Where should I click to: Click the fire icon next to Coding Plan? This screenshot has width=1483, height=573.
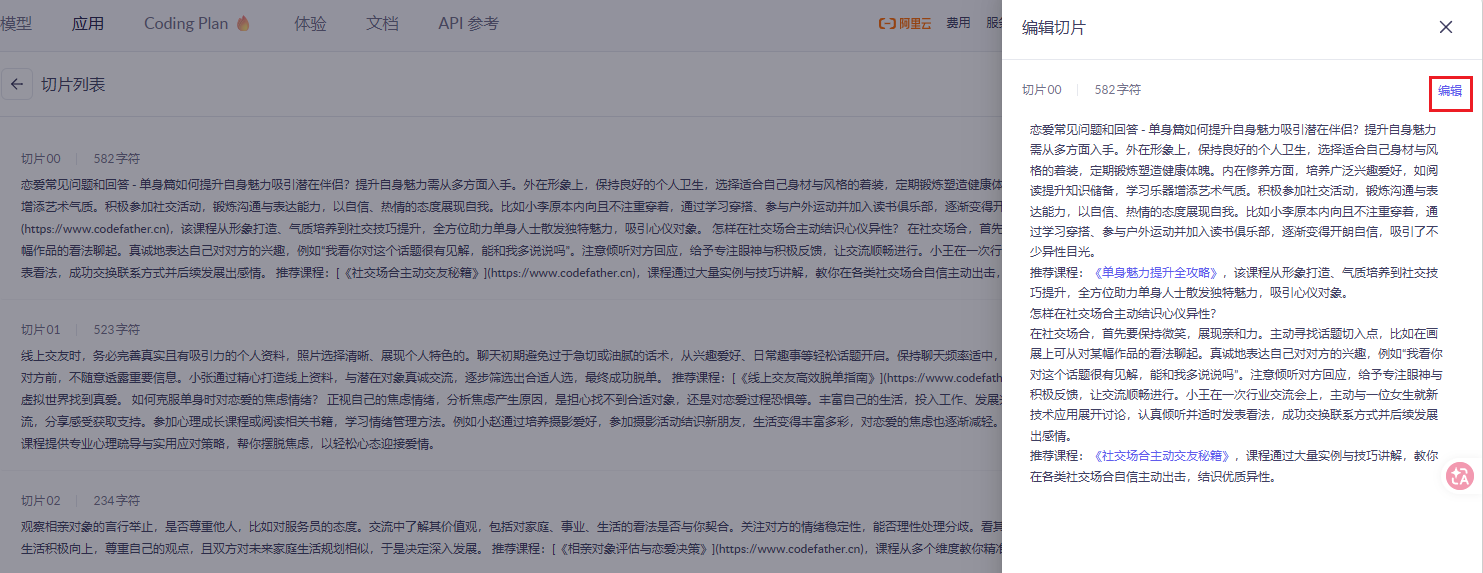tap(243, 24)
